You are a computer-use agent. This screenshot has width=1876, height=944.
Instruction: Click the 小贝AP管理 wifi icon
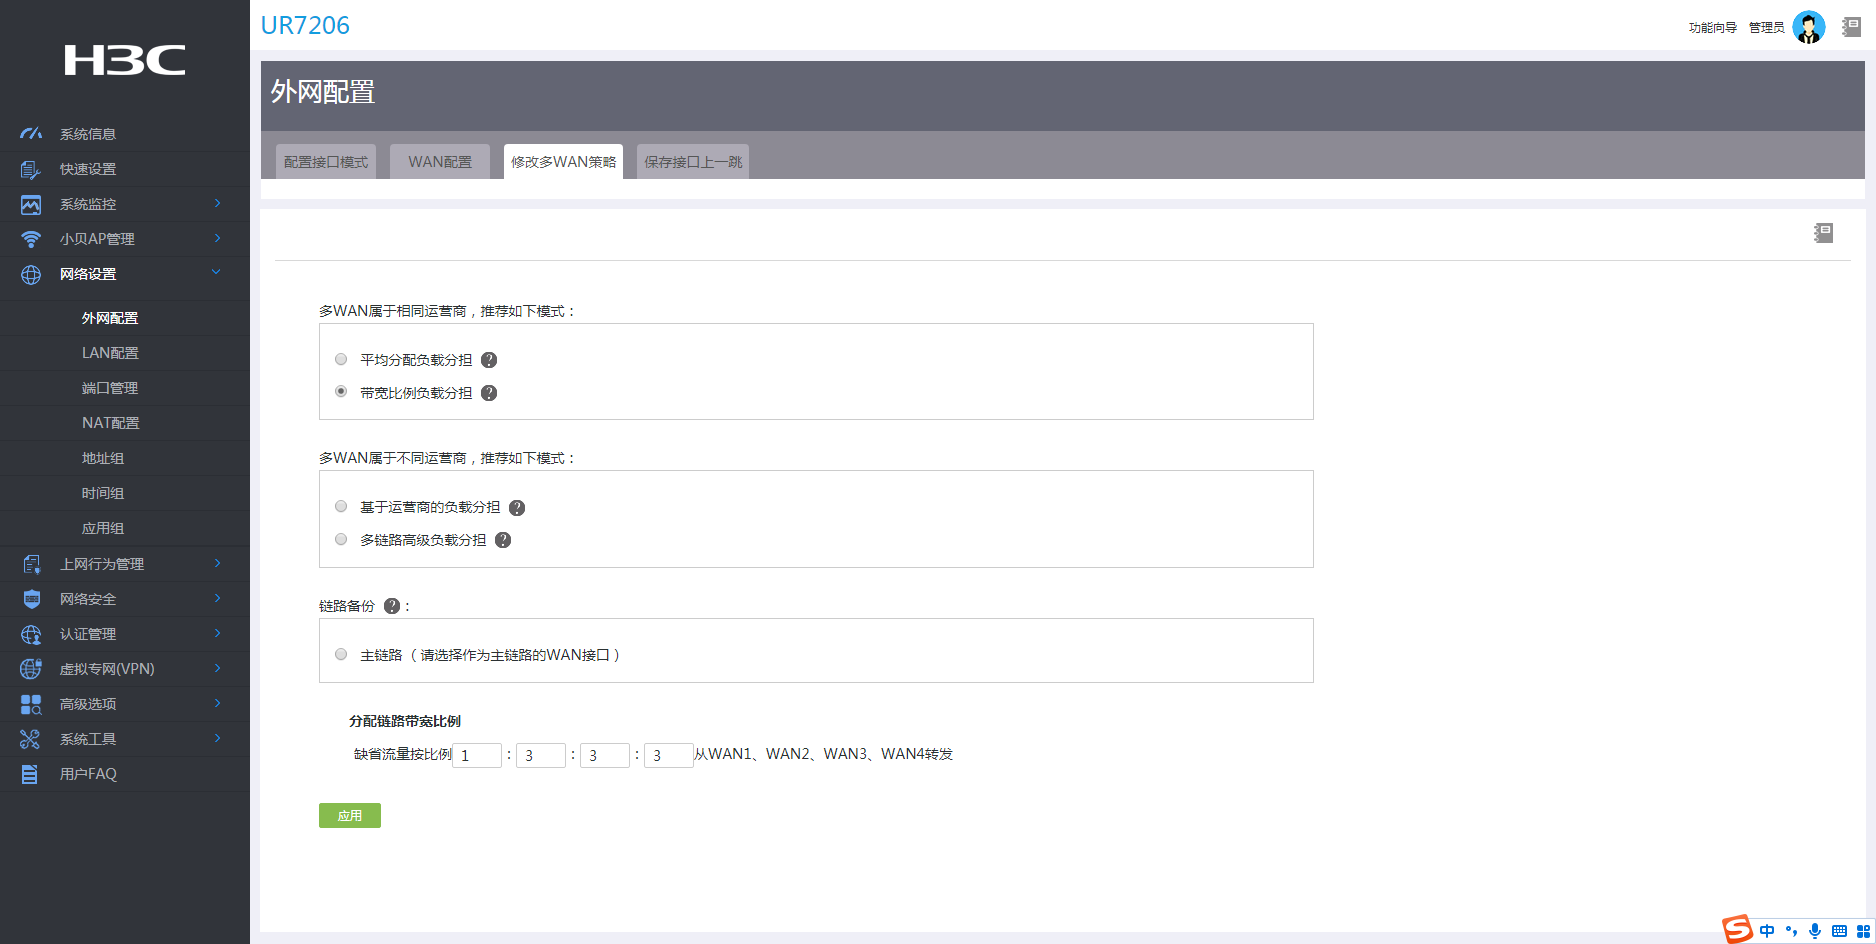pos(31,239)
